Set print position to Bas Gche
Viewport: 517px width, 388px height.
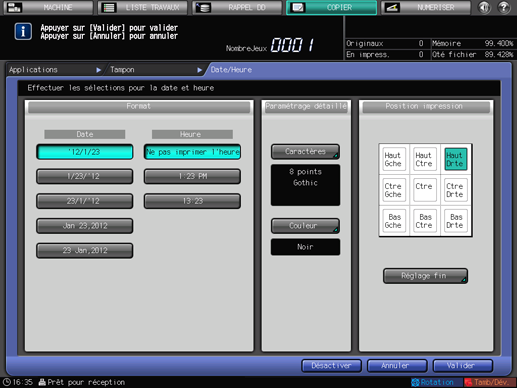pos(394,221)
